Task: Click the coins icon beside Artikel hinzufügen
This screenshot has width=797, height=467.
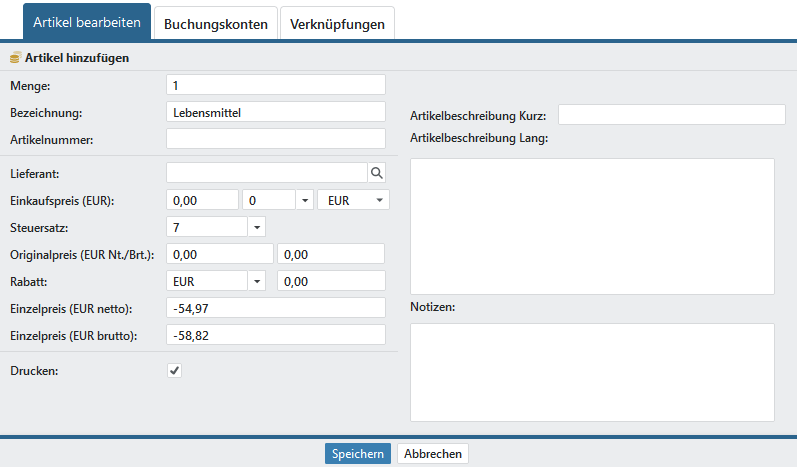Action: tap(15, 58)
